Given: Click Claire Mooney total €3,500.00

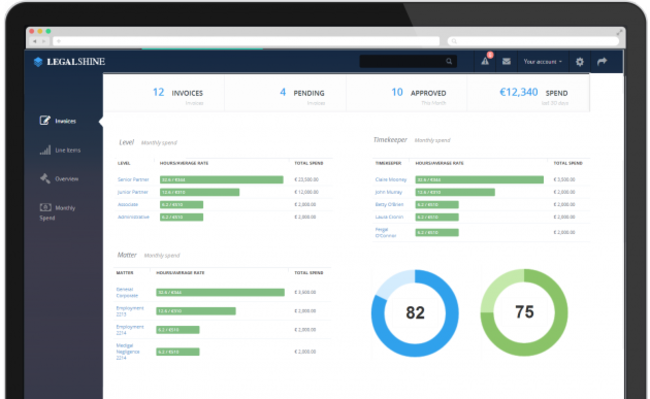Looking at the screenshot, I should coord(564,179).
